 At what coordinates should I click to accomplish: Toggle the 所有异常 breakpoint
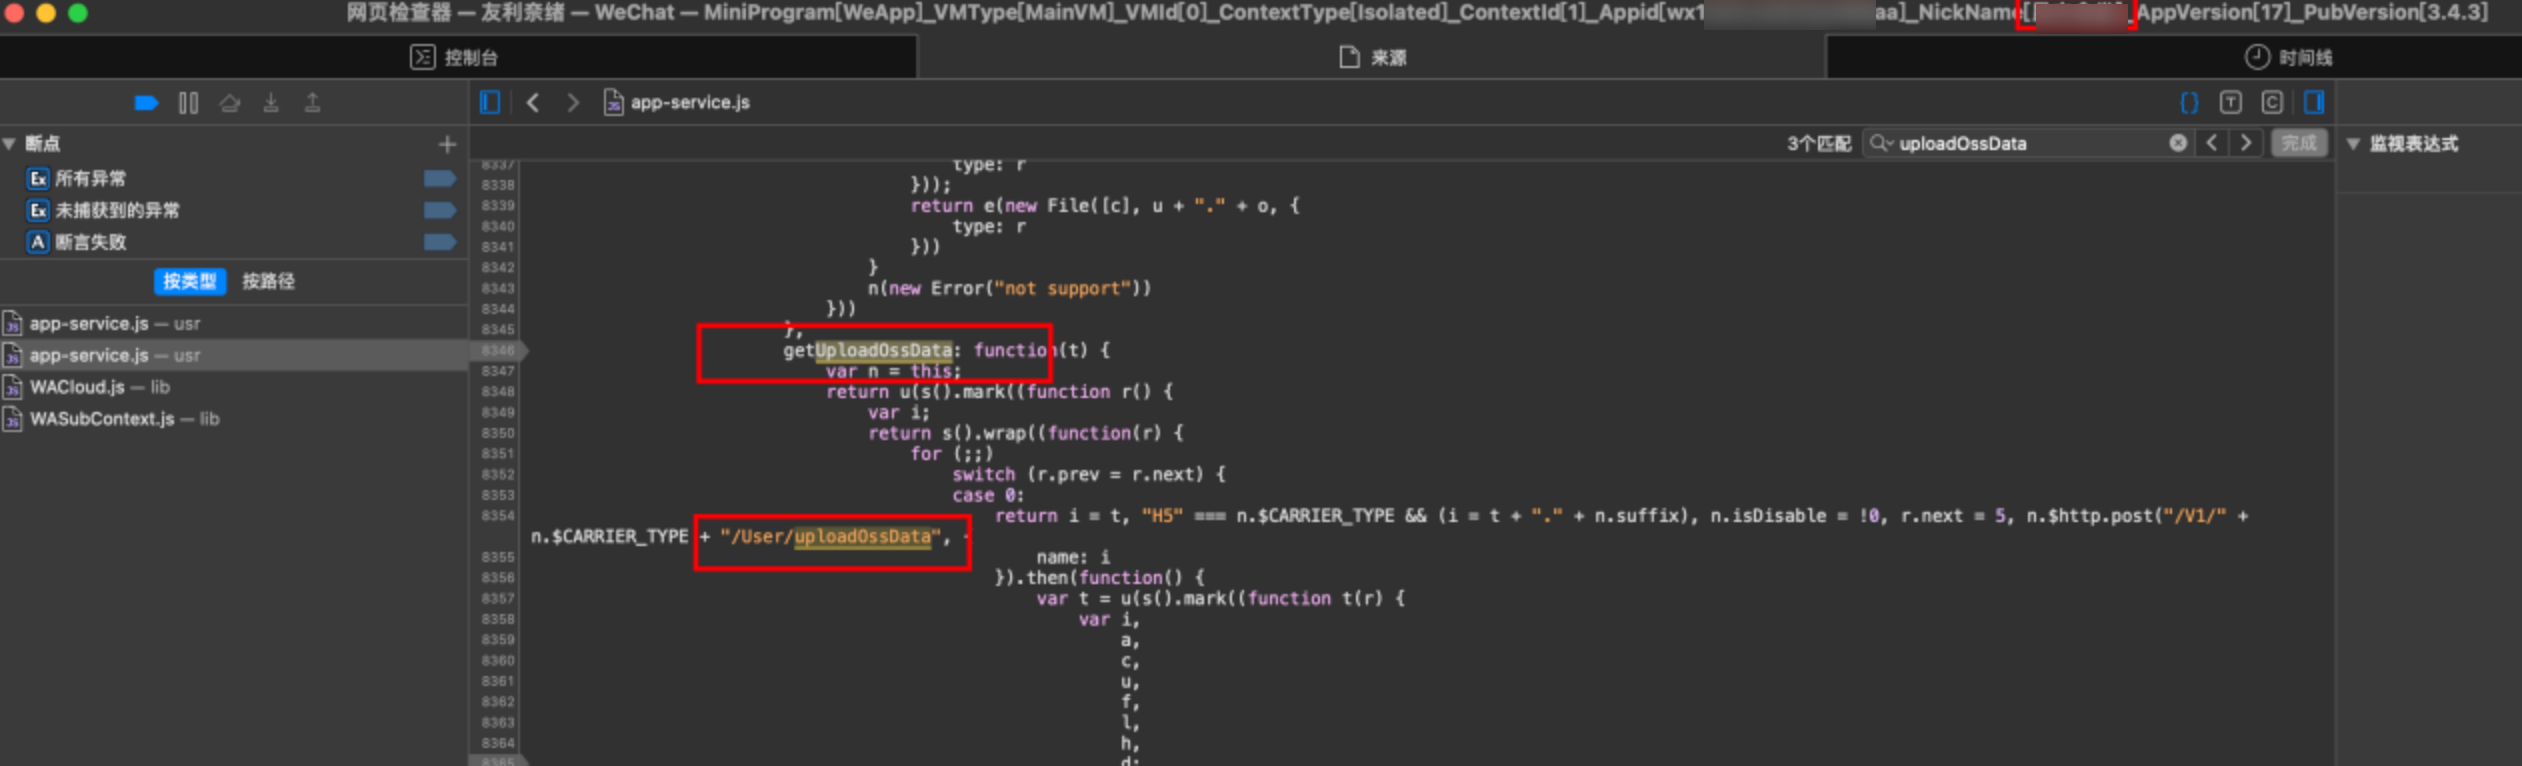click(x=439, y=178)
